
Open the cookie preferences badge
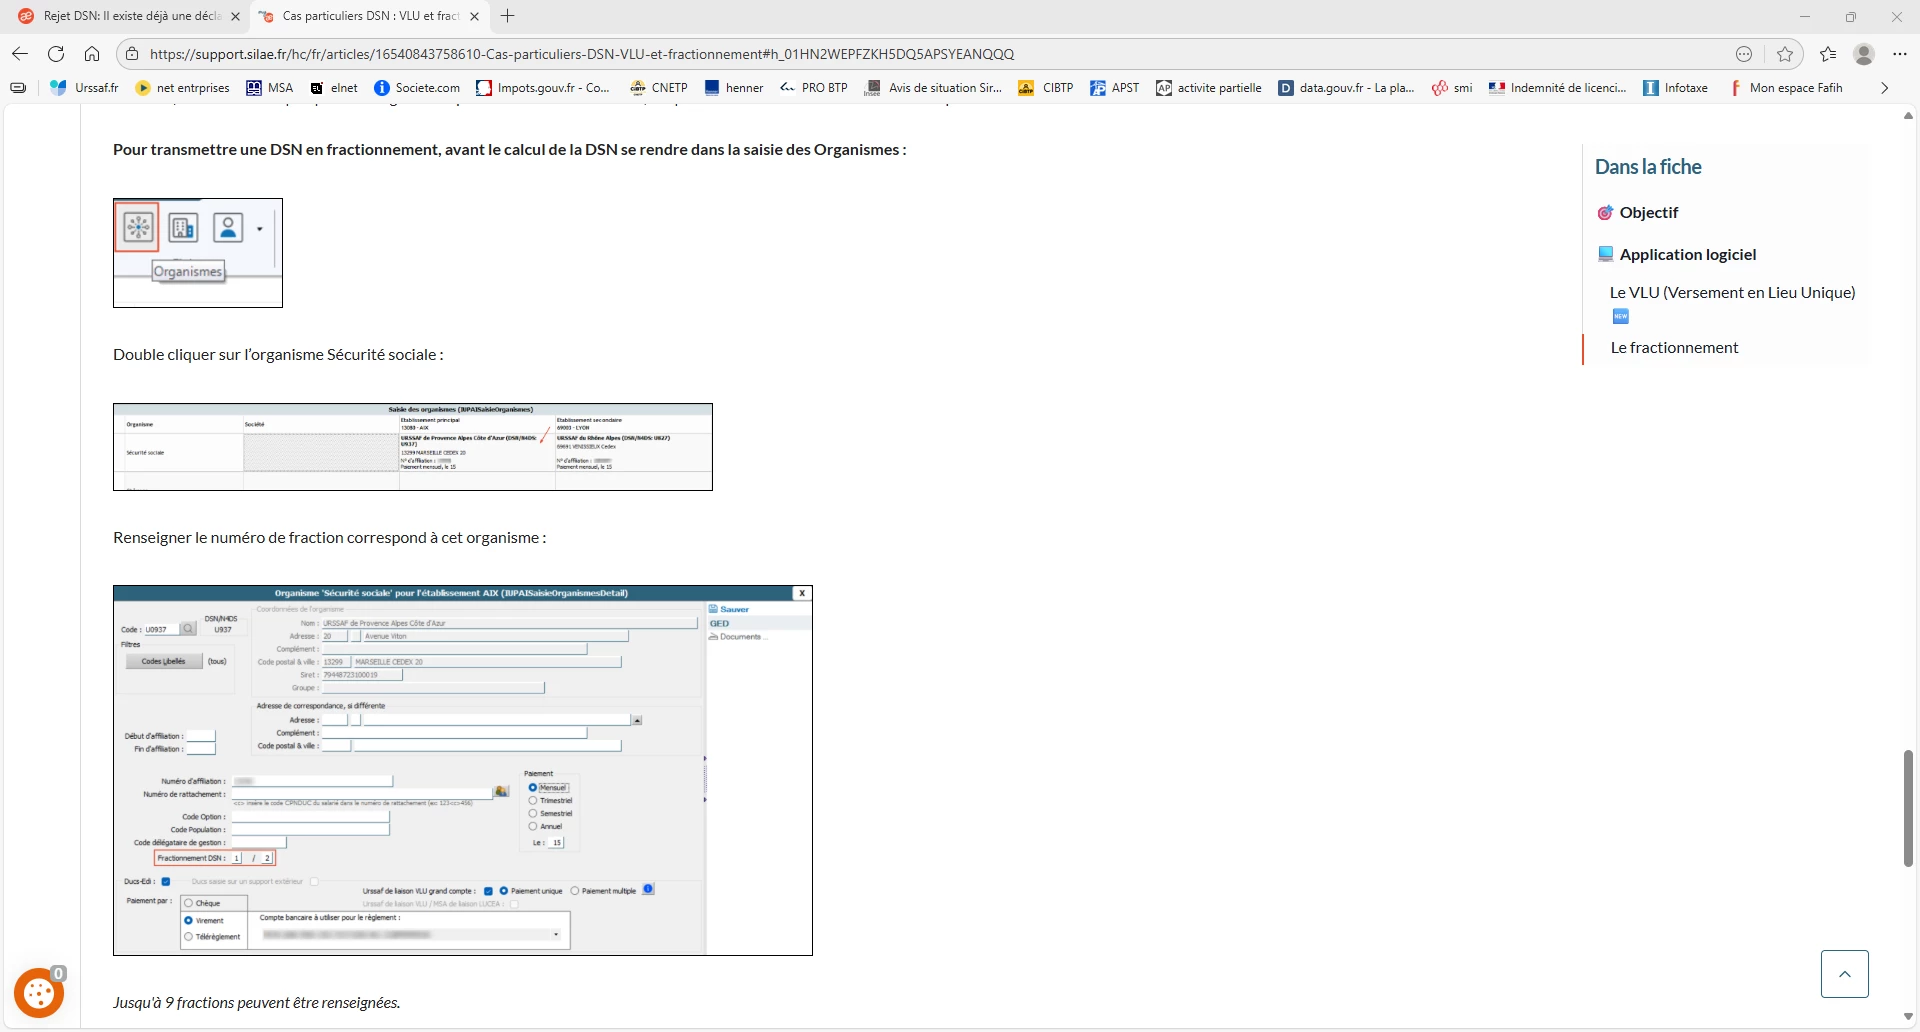pos(39,993)
